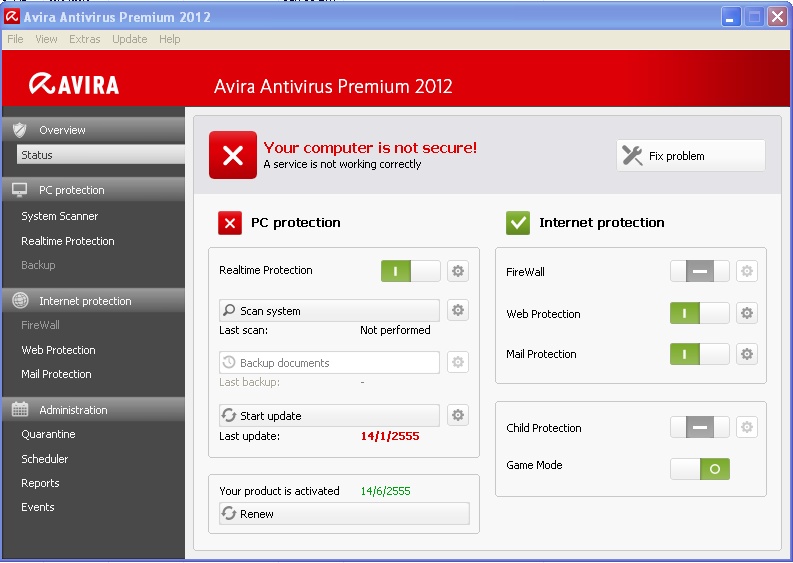Click the calendar icon beside Administration
This screenshot has width=793, height=563.
20,409
